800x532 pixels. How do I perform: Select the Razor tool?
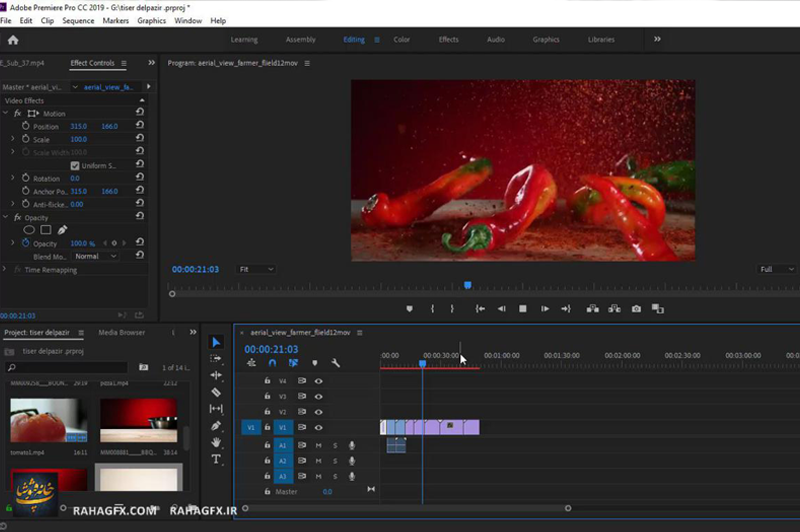pos(216,392)
